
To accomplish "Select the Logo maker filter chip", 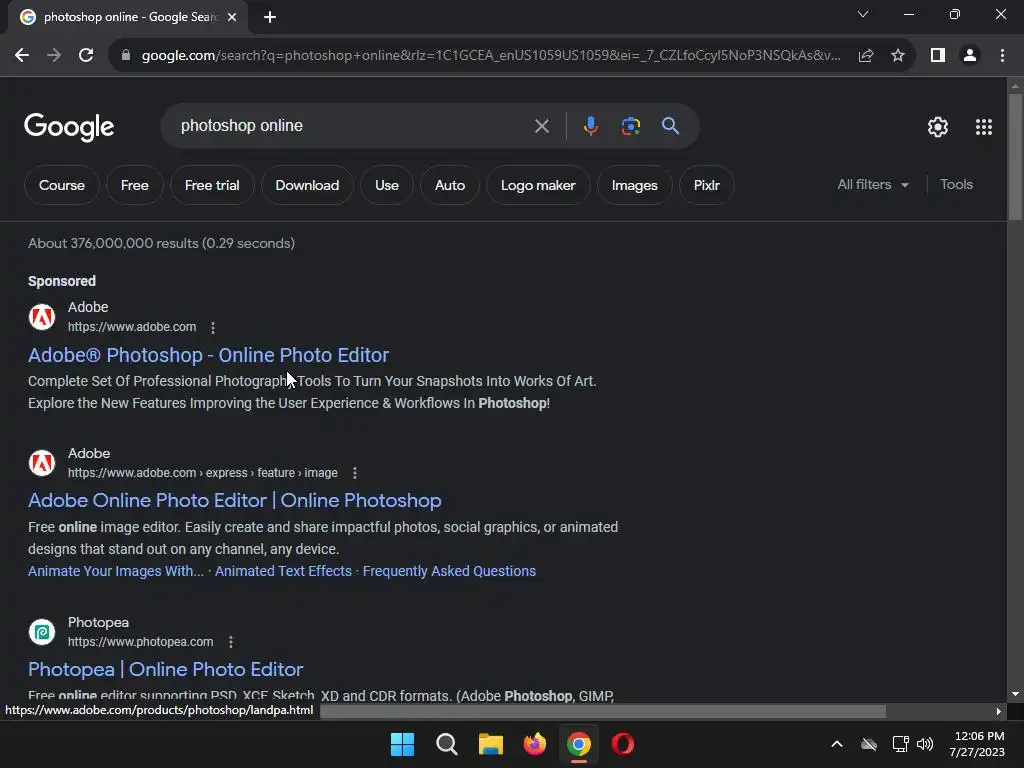I will (538, 185).
